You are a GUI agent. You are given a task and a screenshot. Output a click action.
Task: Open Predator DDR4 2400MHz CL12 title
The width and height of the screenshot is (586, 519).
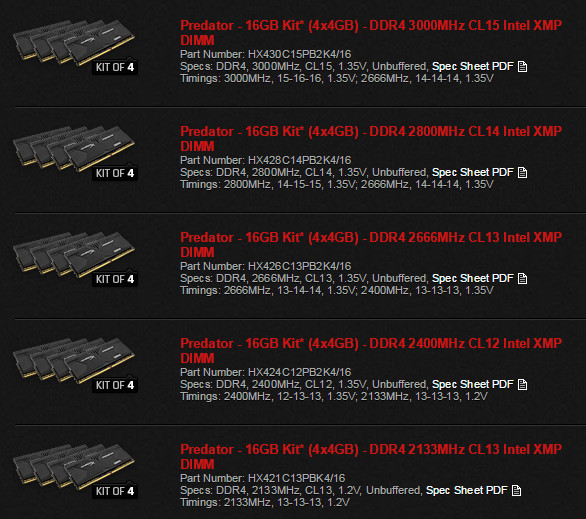click(x=371, y=351)
